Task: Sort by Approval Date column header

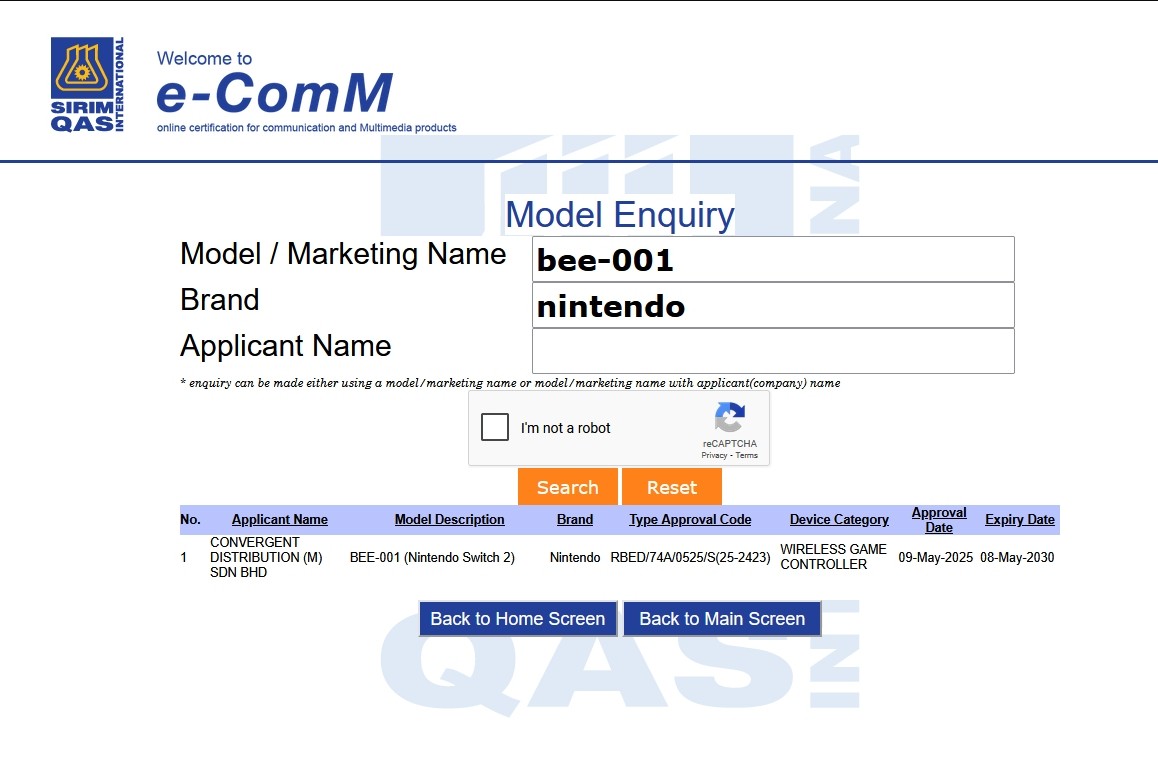Action: click(938, 520)
